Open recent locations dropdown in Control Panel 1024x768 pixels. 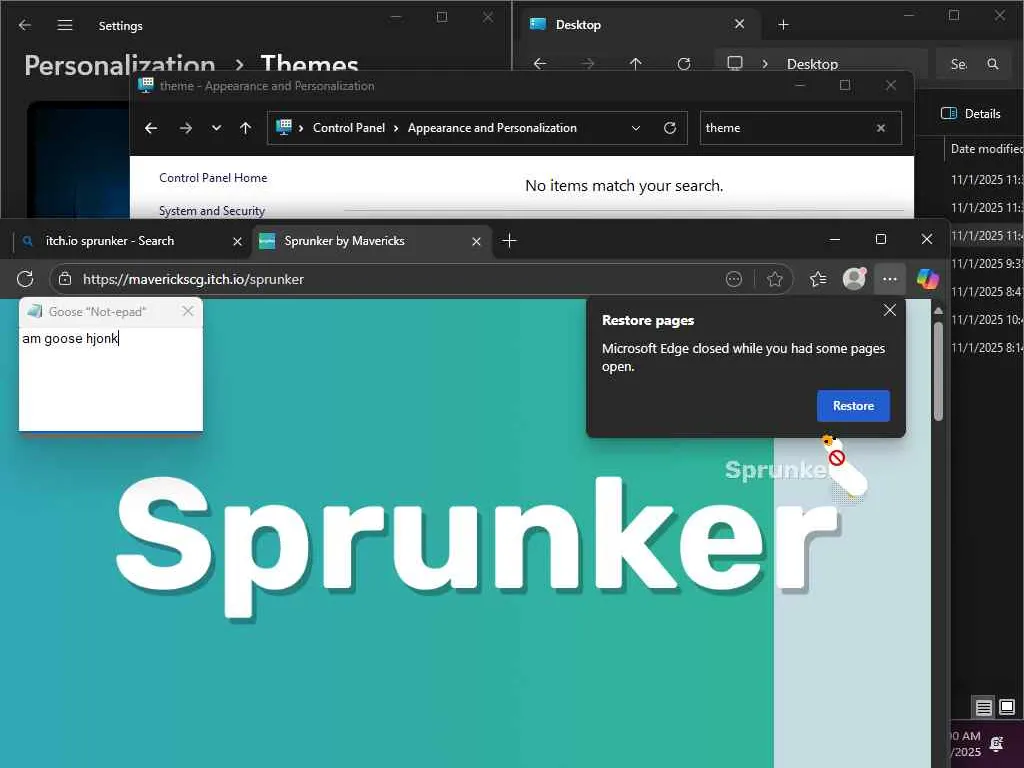[216, 128]
